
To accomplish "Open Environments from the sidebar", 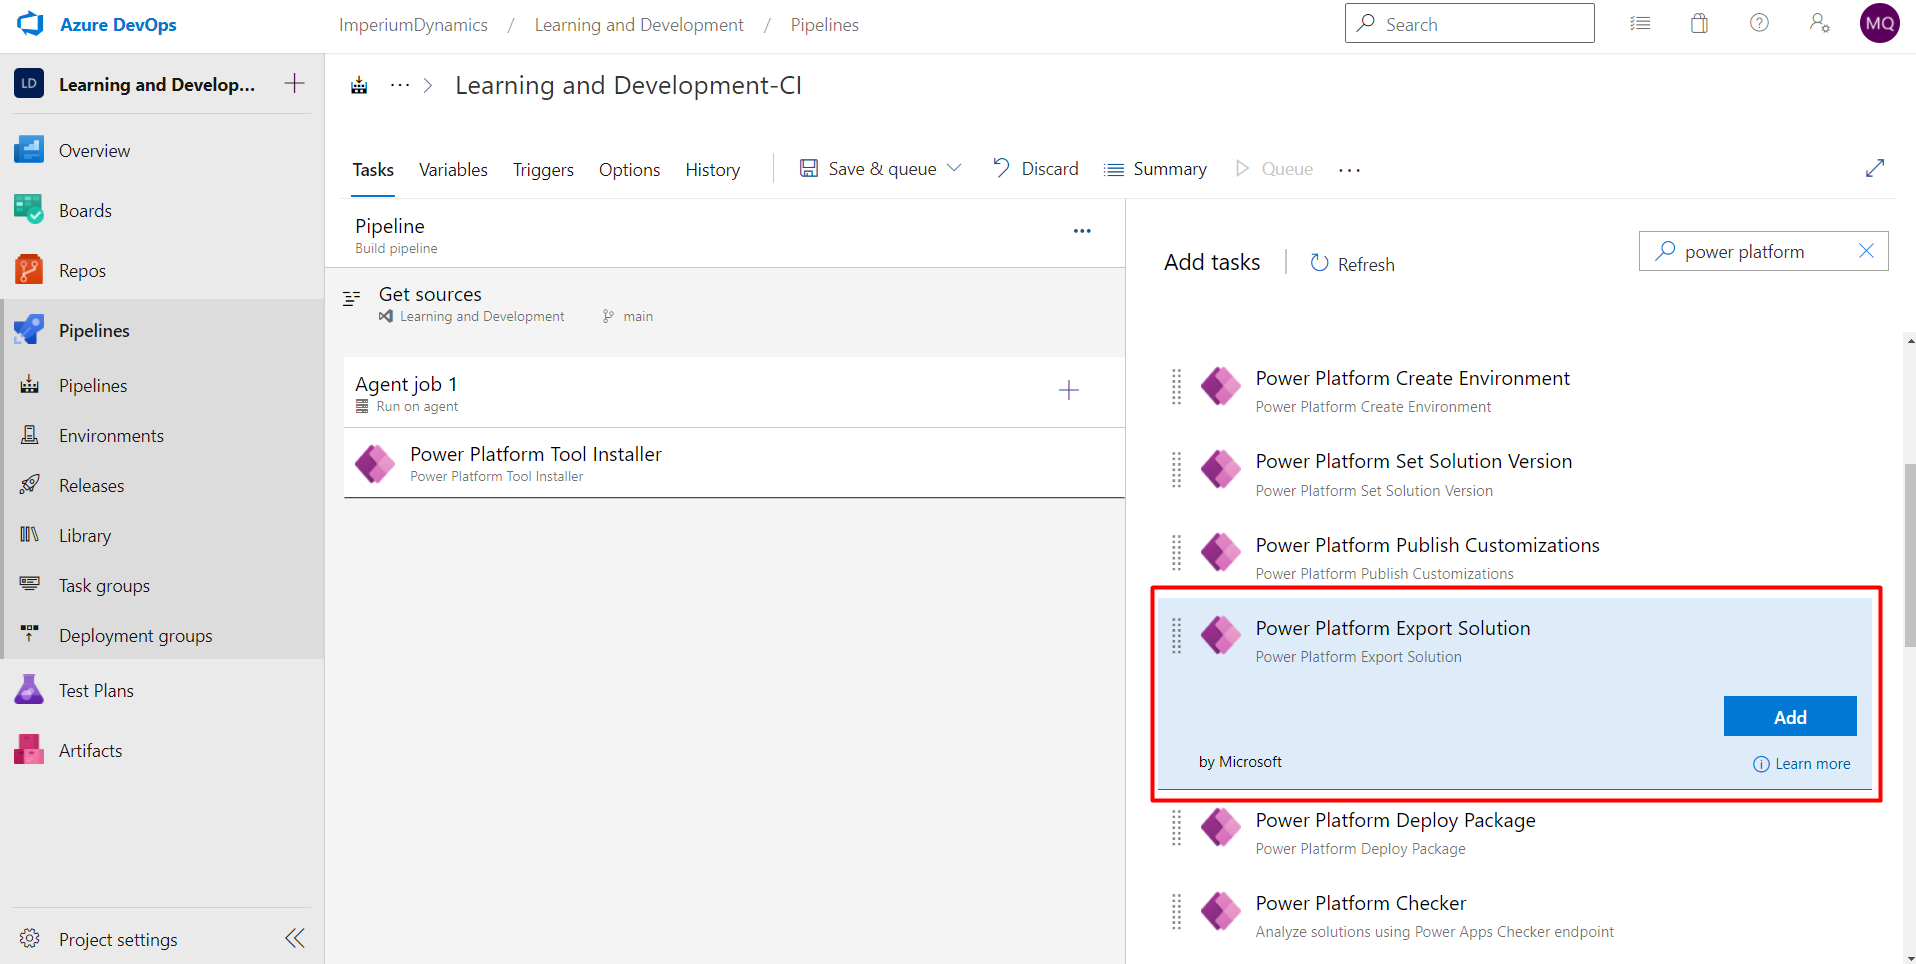I will [x=110, y=435].
